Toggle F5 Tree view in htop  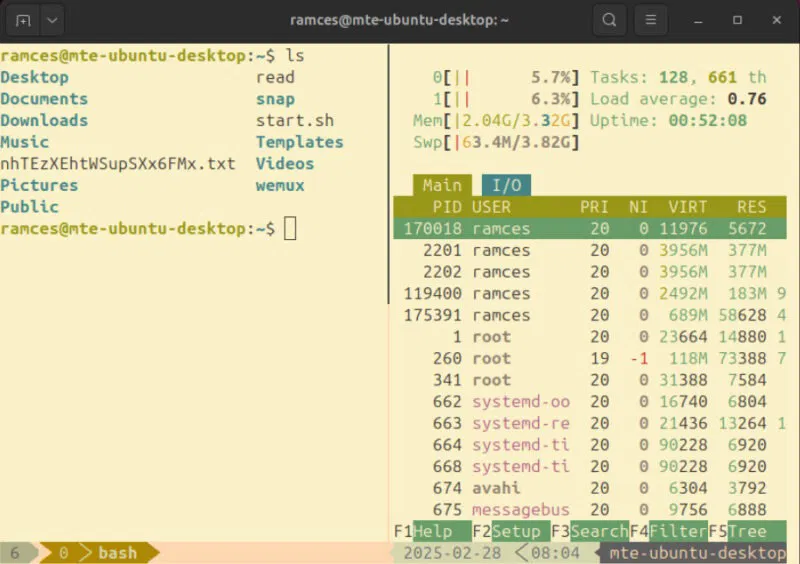point(736,531)
